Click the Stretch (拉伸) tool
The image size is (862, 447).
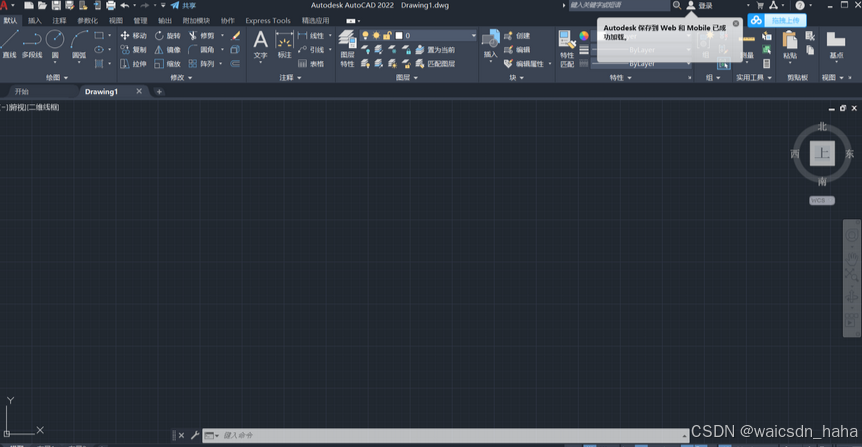[134, 64]
